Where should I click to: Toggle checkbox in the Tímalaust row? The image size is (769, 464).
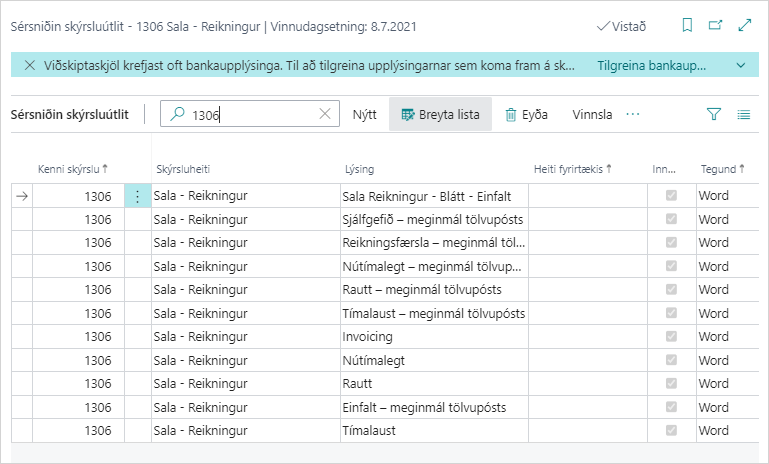(671, 431)
